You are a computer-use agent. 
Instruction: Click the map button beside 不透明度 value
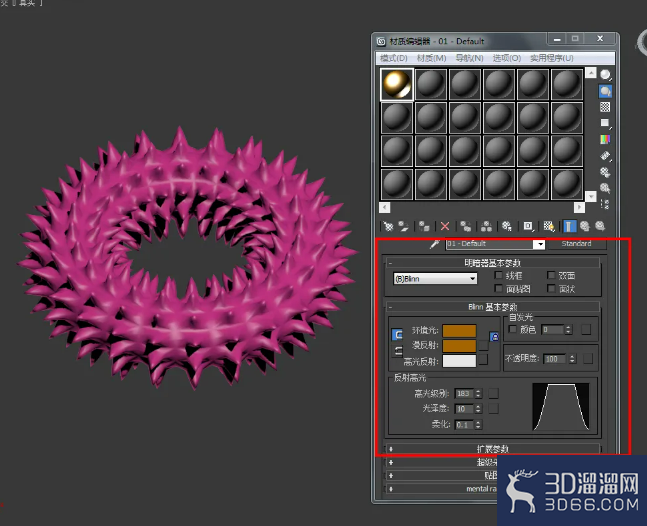(x=588, y=359)
